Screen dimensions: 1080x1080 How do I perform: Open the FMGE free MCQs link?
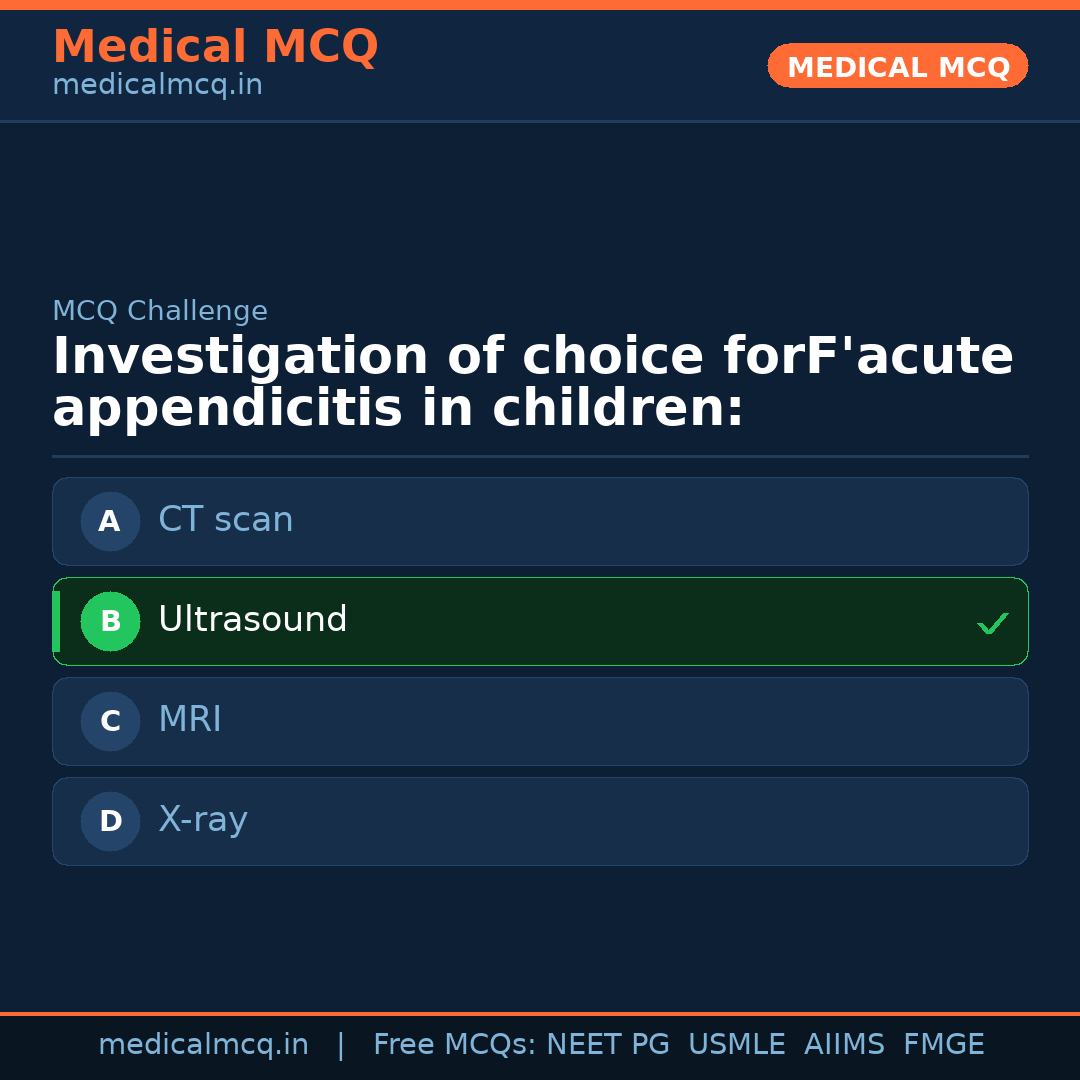tap(943, 1044)
